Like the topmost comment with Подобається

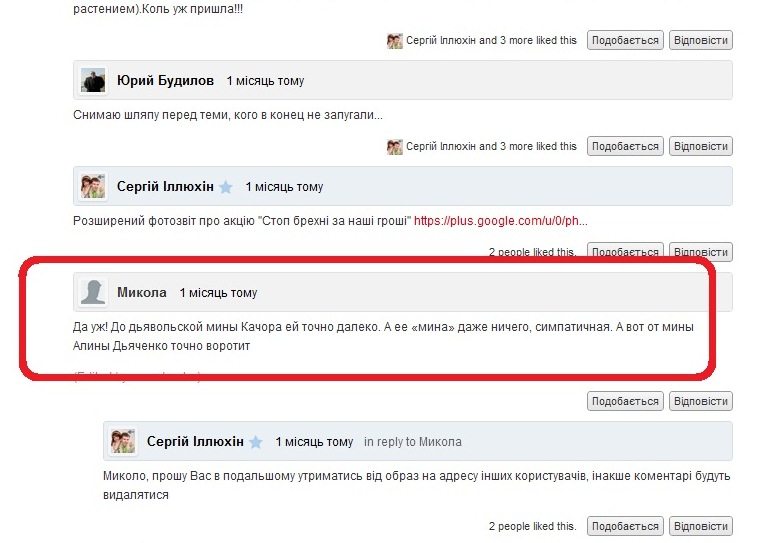[625, 40]
